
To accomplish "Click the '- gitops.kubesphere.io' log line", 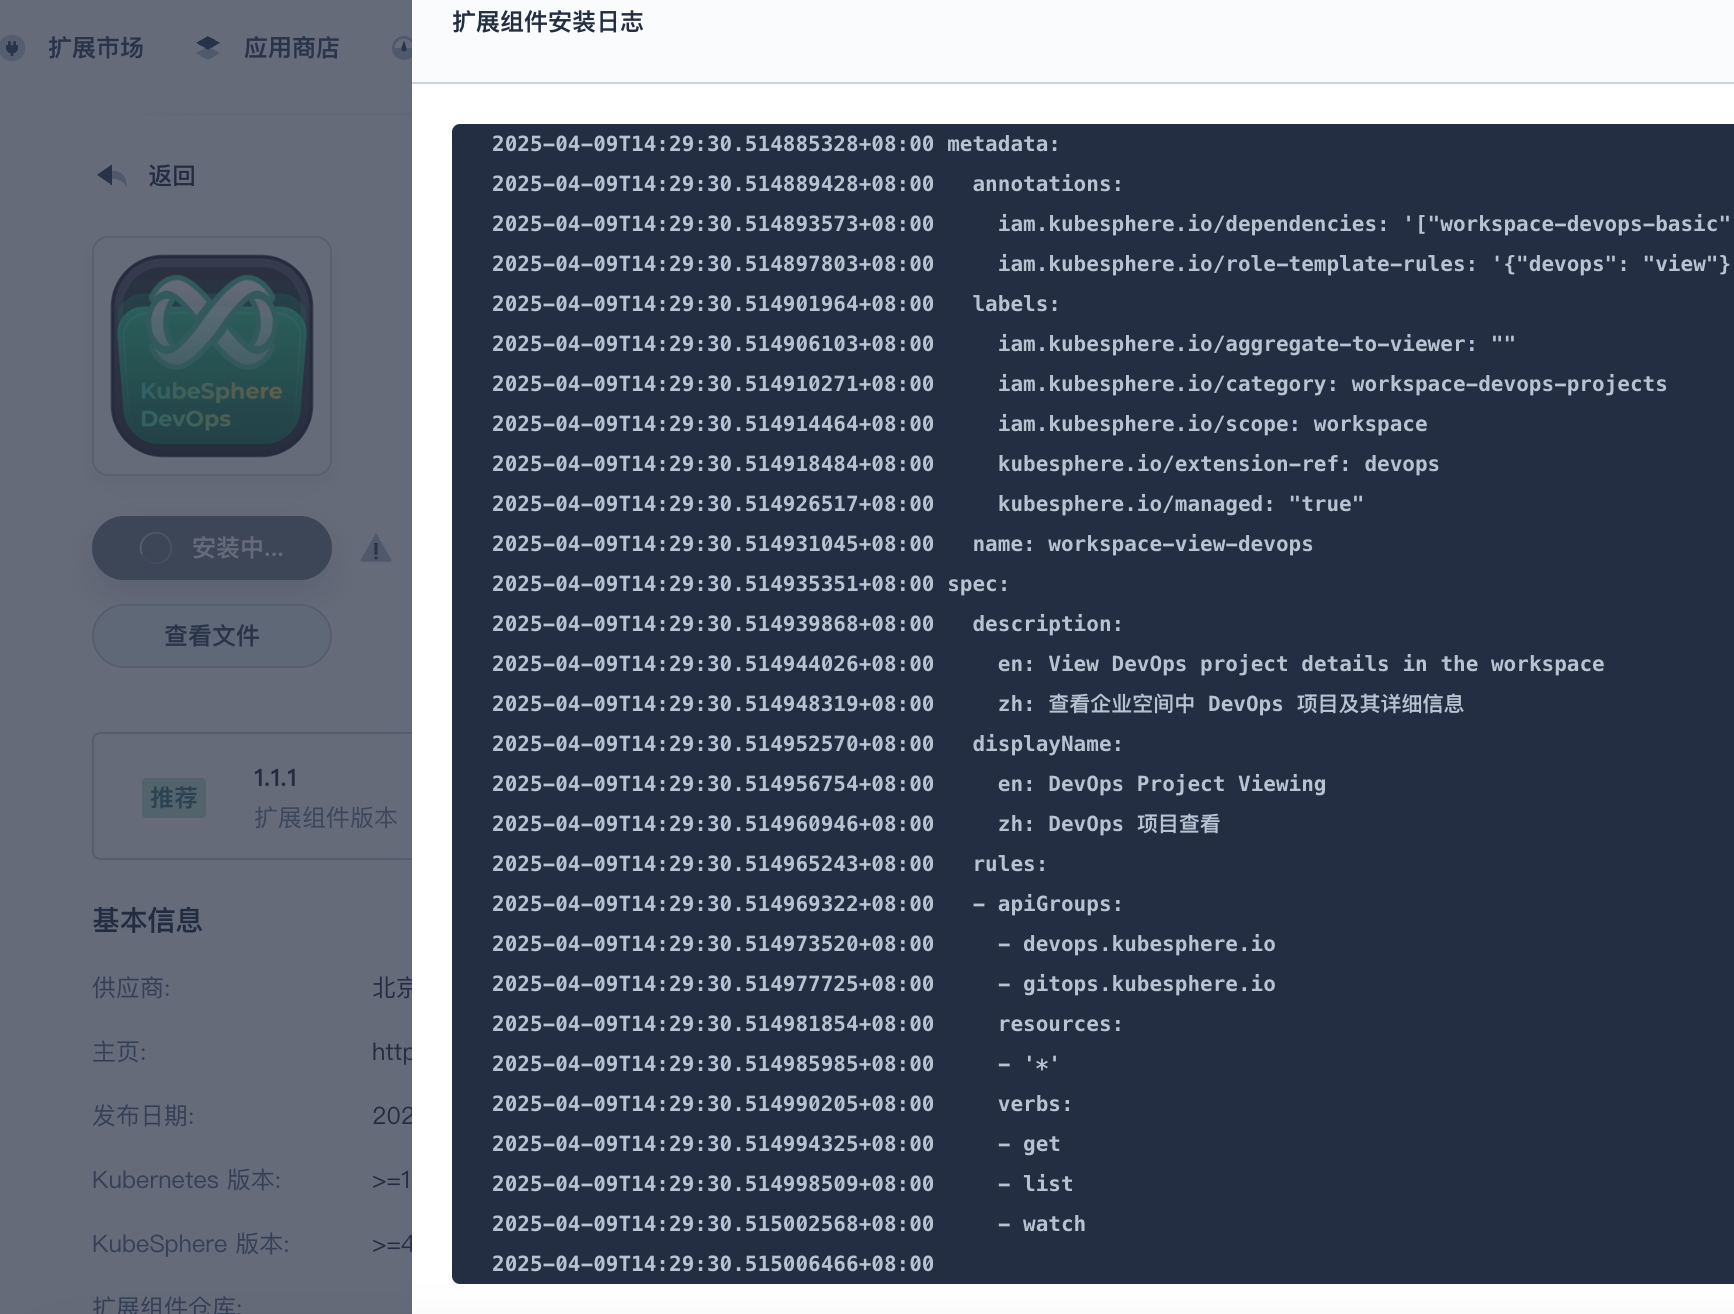I will coord(884,984).
